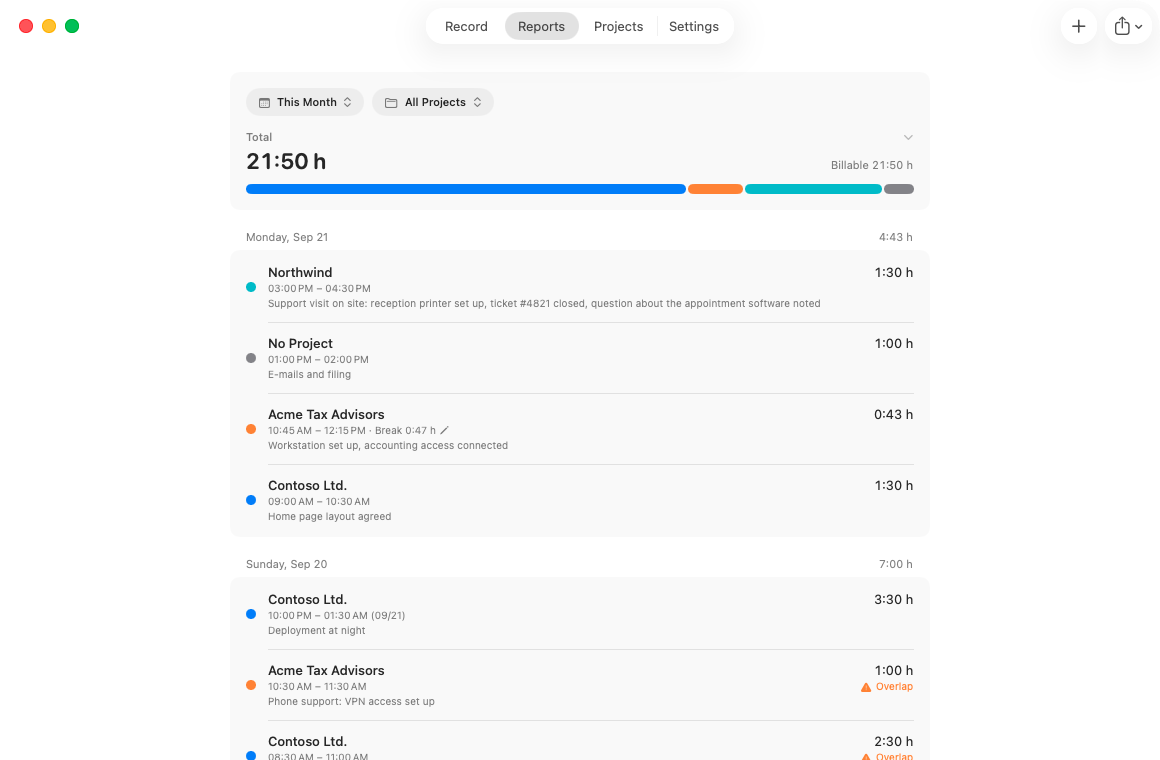Collapse the Total summary chevron
This screenshot has width=1160, height=760.
click(908, 138)
